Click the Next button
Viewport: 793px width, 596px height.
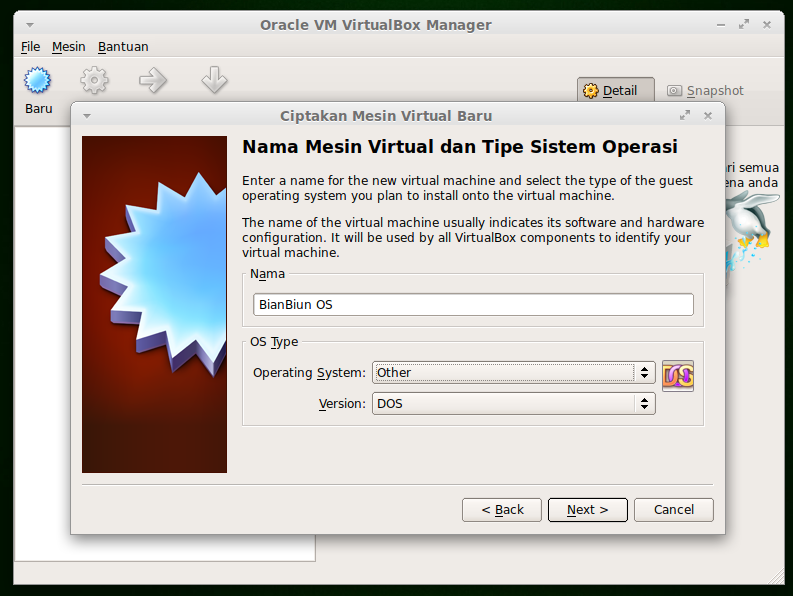point(588,510)
